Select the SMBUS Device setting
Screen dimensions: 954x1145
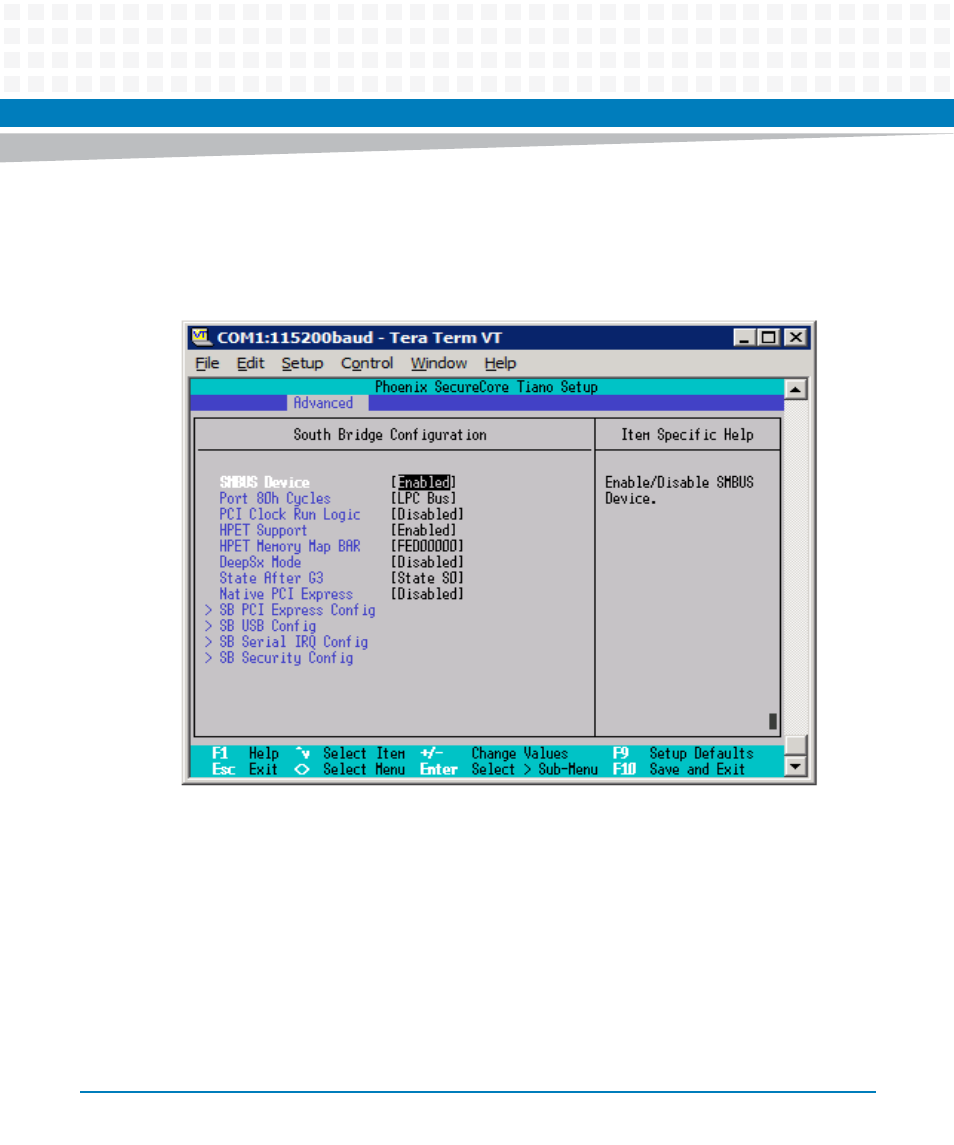pyautogui.click(x=264, y=483)
